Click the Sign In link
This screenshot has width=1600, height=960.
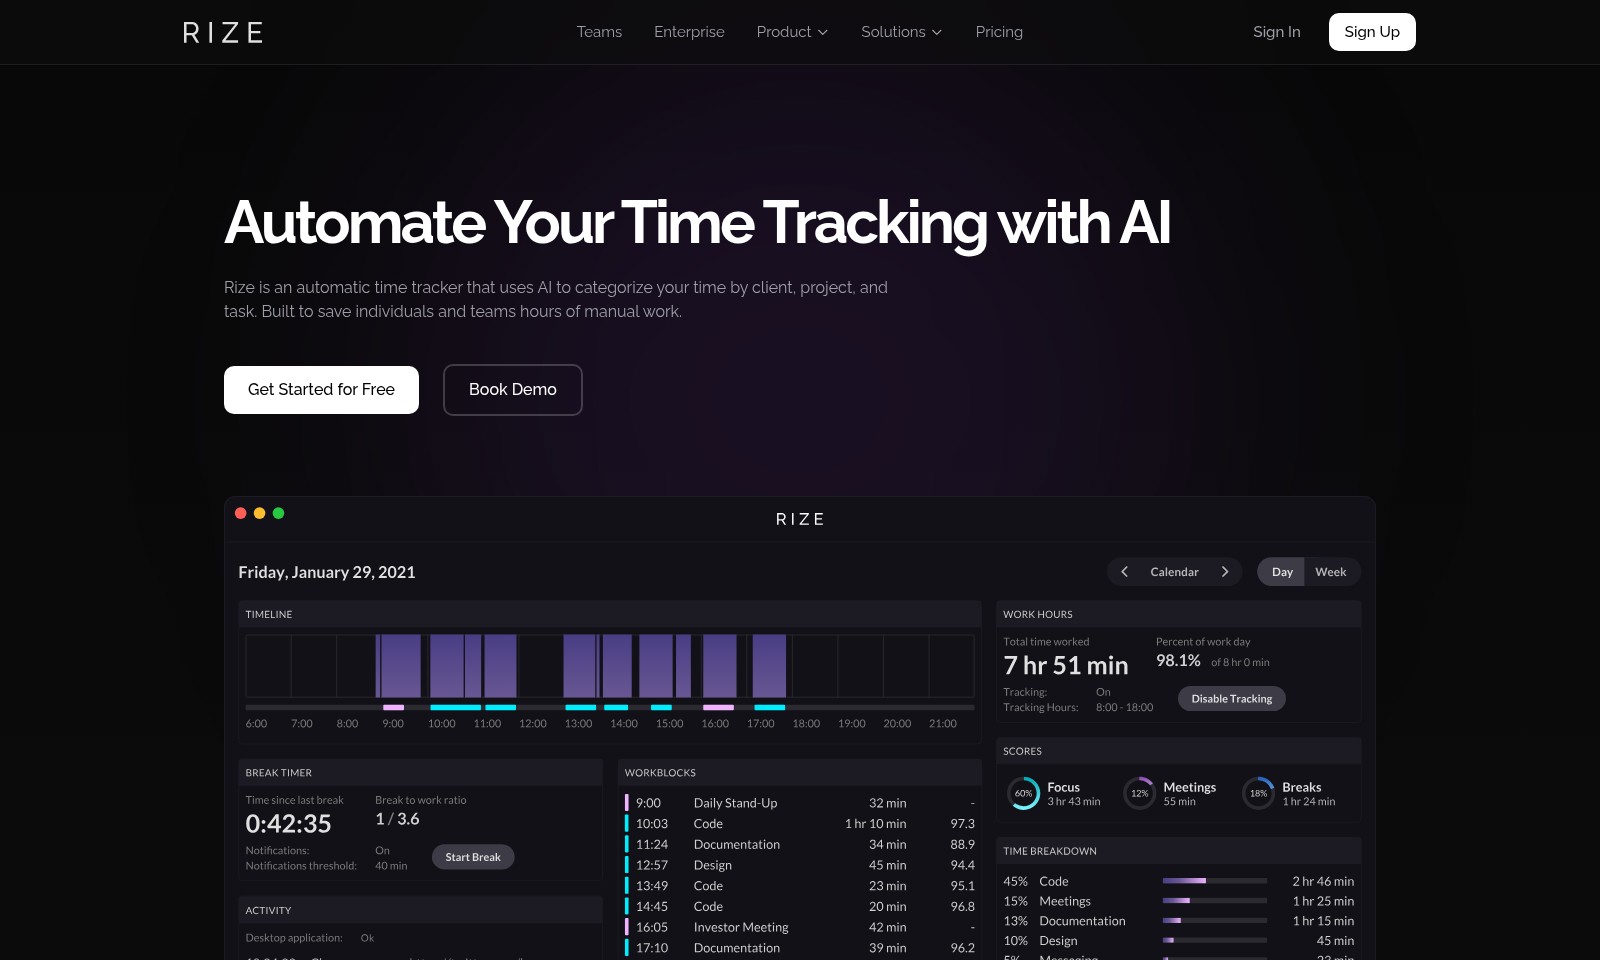(x=1276, y=32)
